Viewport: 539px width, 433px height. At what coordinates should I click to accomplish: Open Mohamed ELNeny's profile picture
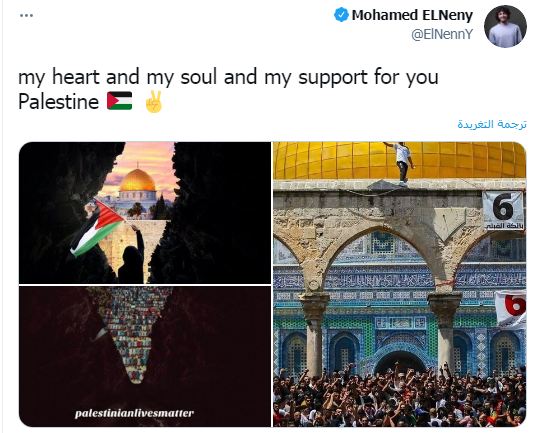(x=505, y=26)
